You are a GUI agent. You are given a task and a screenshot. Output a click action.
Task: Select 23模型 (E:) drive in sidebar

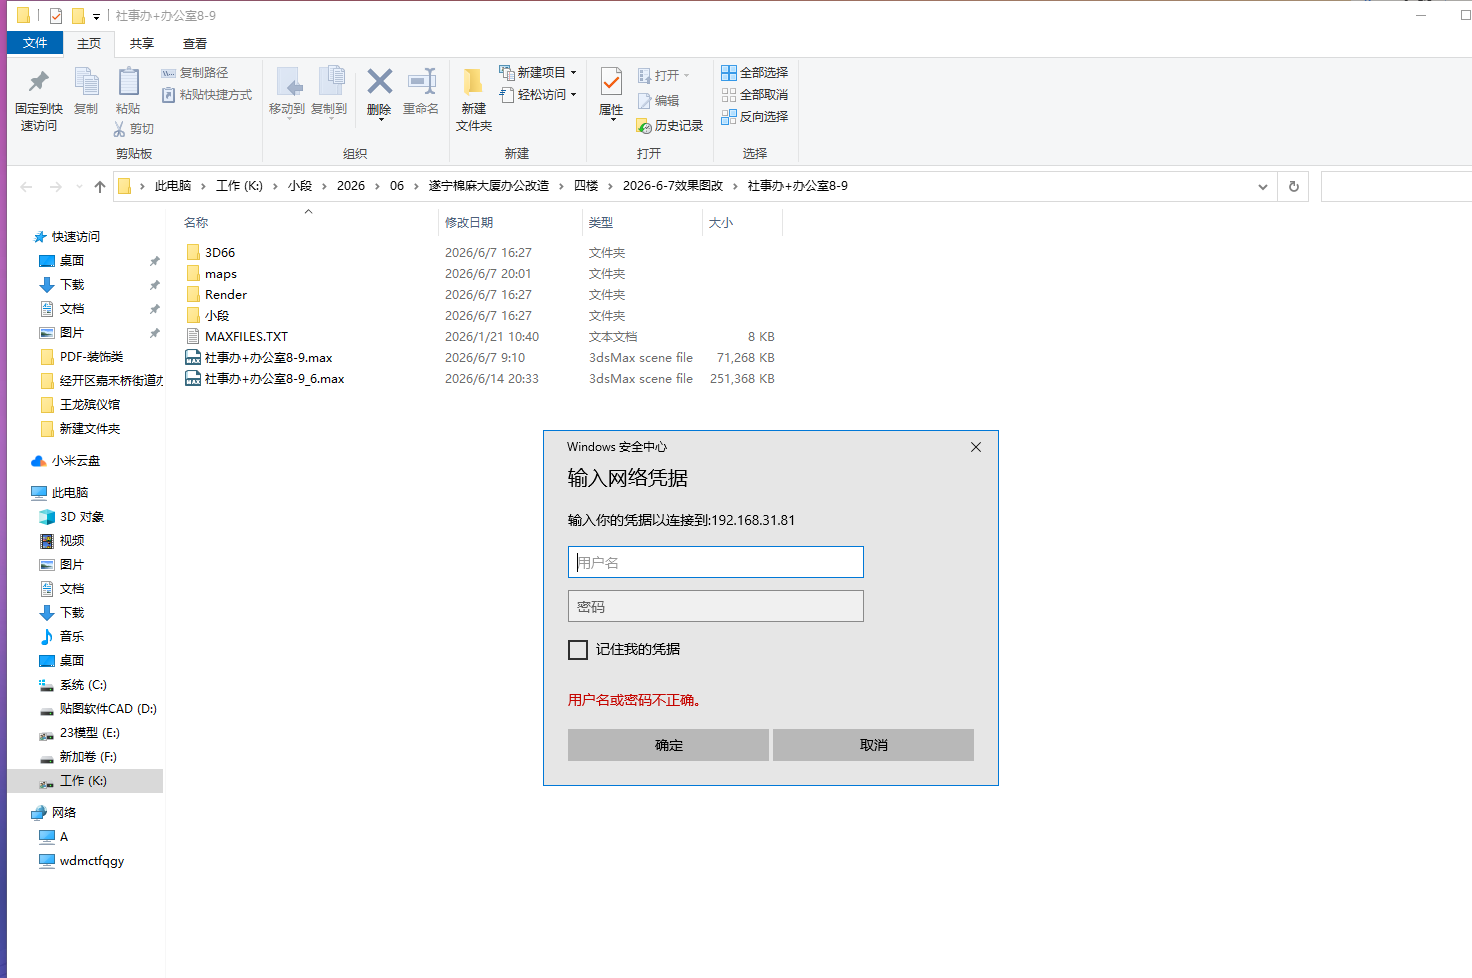tap(80, 733)
